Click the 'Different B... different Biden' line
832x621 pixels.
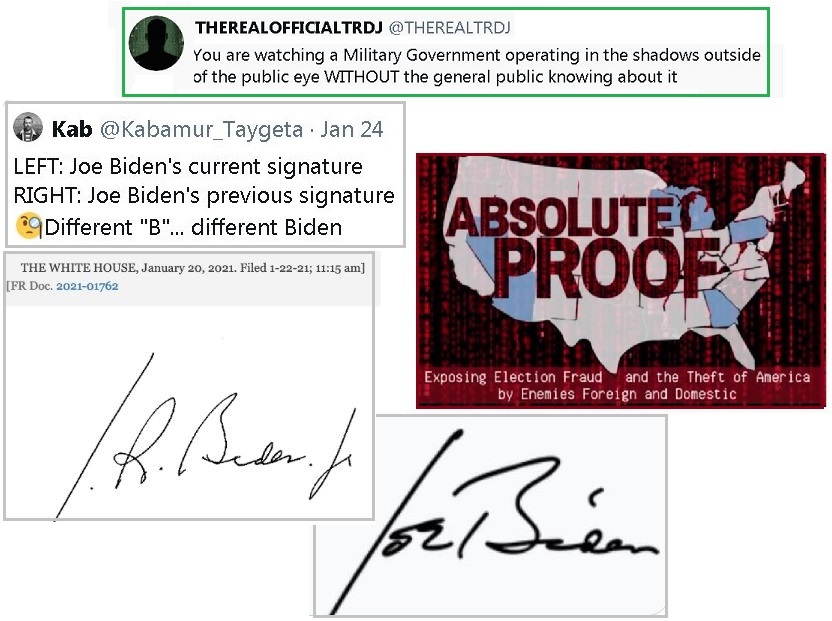click(193, 227)
